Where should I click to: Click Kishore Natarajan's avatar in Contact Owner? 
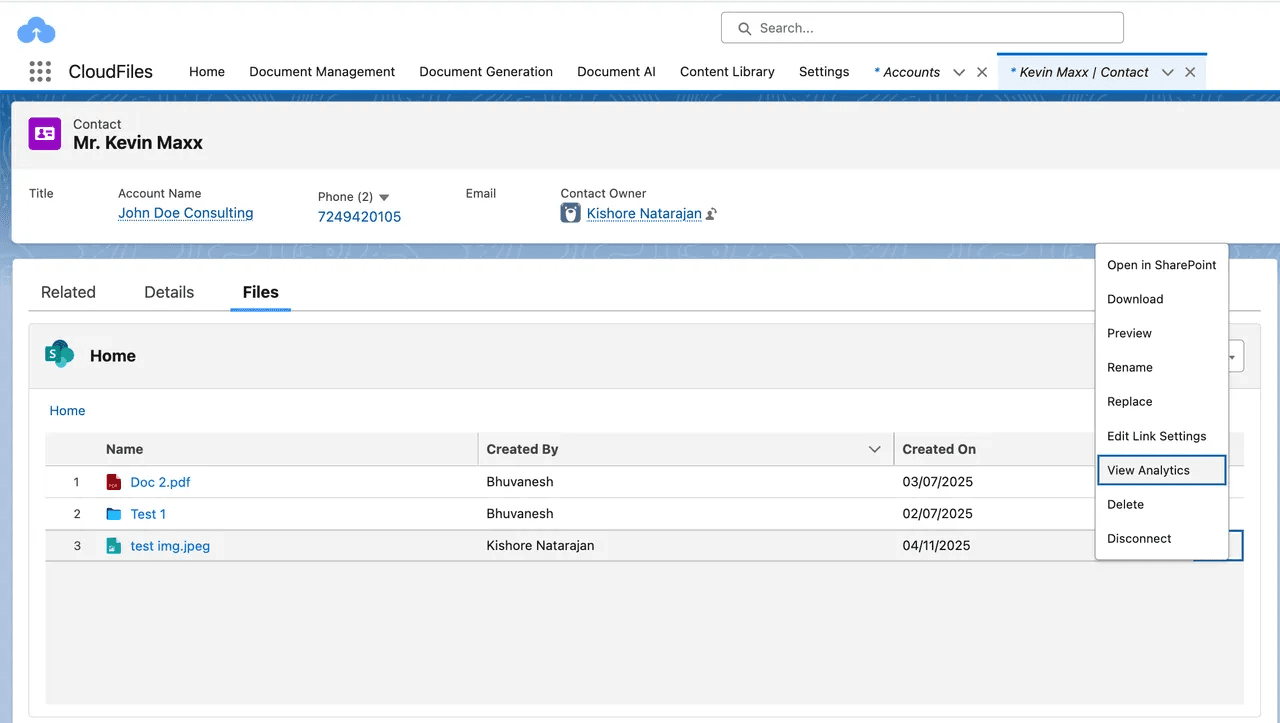570,213
